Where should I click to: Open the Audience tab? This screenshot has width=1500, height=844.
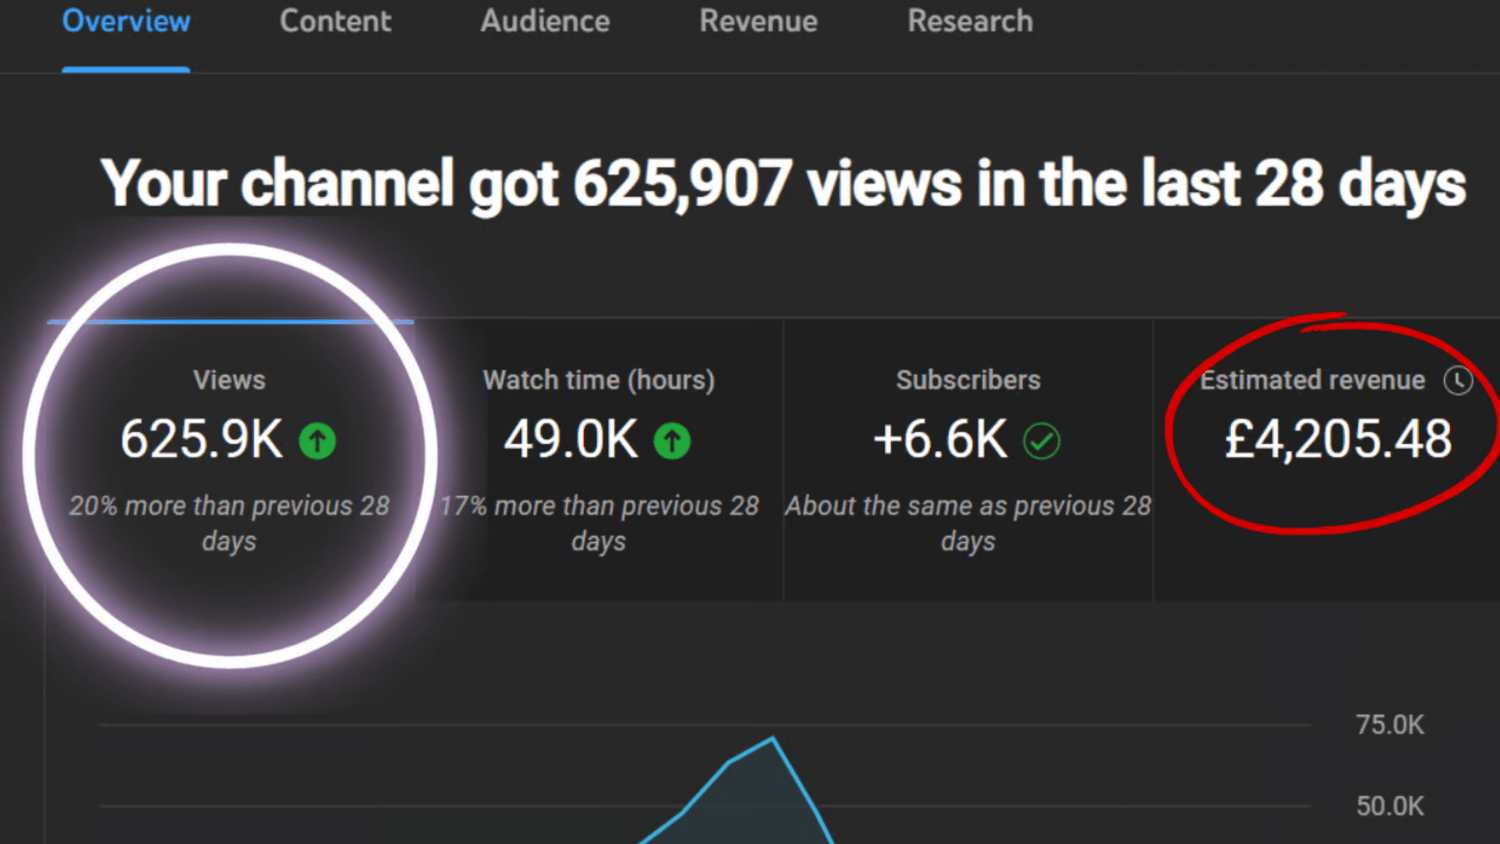[x=545, y=21]
